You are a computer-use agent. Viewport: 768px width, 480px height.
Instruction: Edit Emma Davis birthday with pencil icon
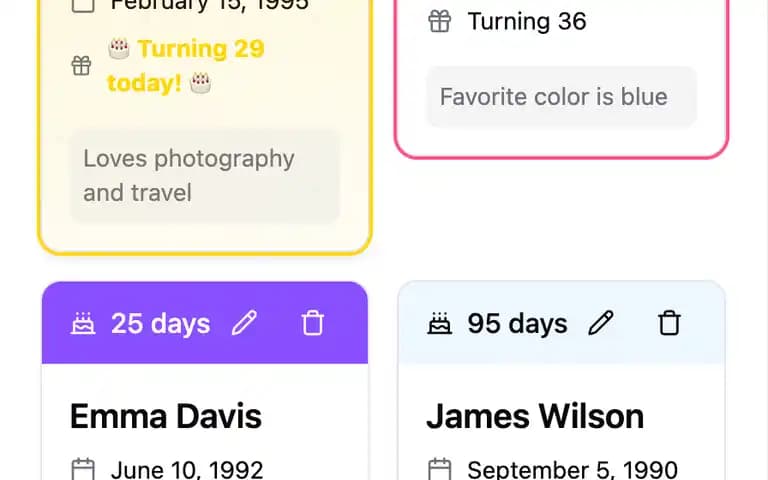pos(244,323)
